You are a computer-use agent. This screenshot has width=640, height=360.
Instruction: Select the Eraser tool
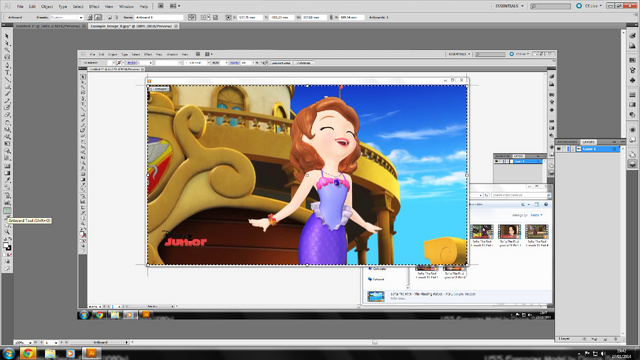7,115
